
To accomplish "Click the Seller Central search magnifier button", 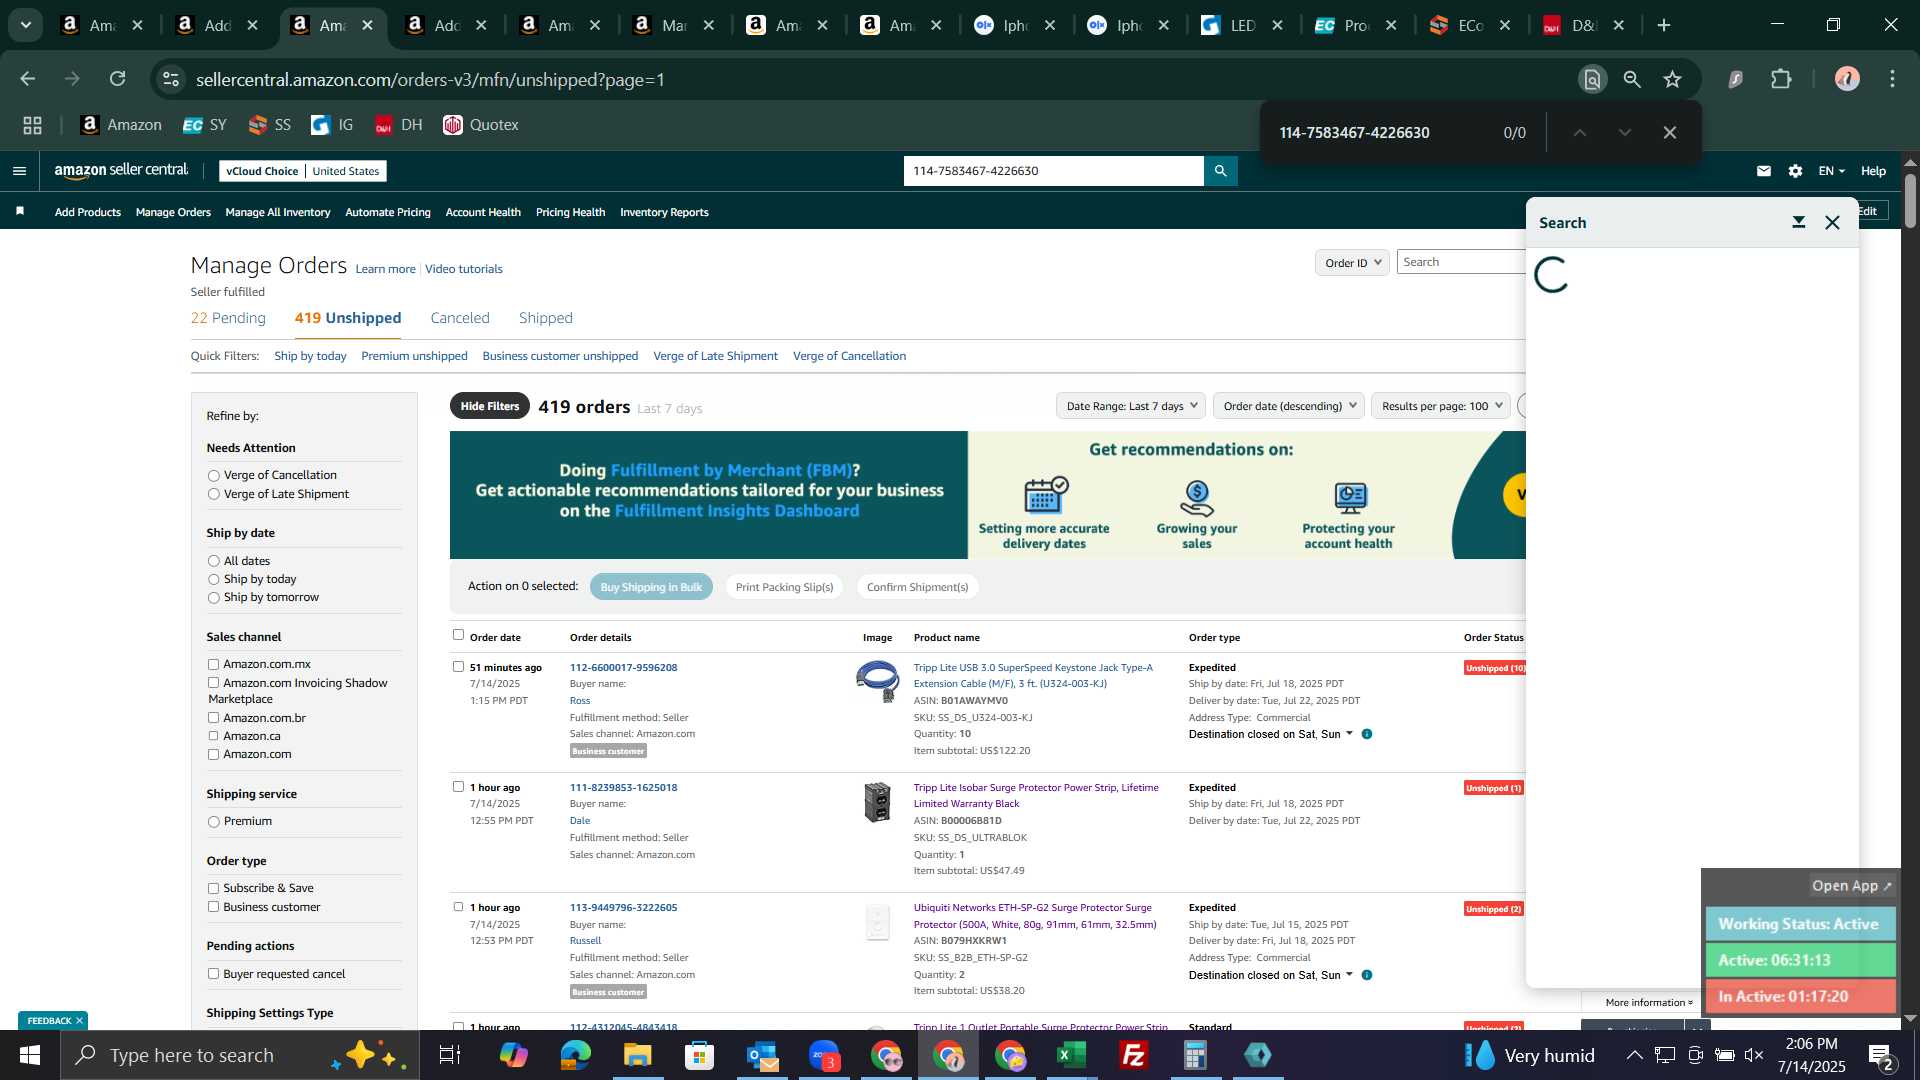I will pyautogui.click(x=1220, y=171).
